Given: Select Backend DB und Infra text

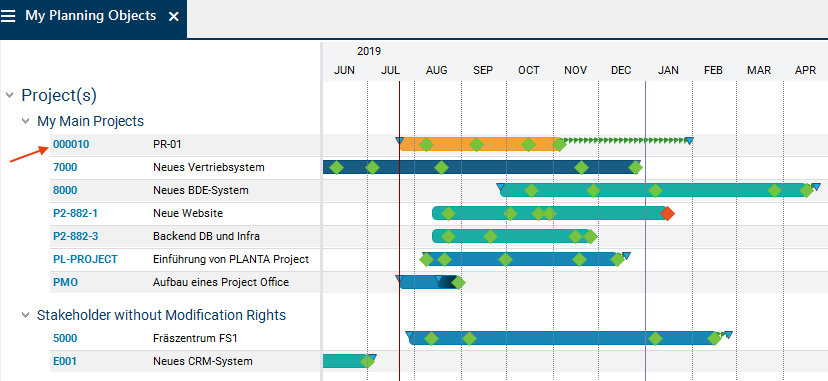Looking at the screenshot, I should [x=206, y=236].
